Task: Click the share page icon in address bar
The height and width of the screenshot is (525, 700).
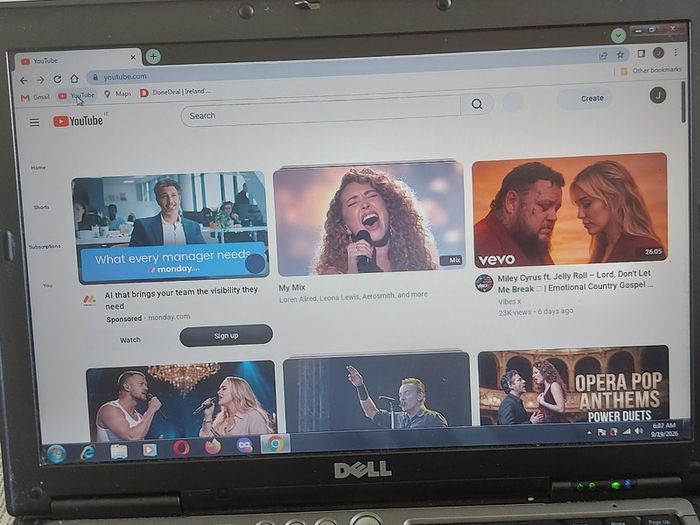Action: click(x=603, y=55)
